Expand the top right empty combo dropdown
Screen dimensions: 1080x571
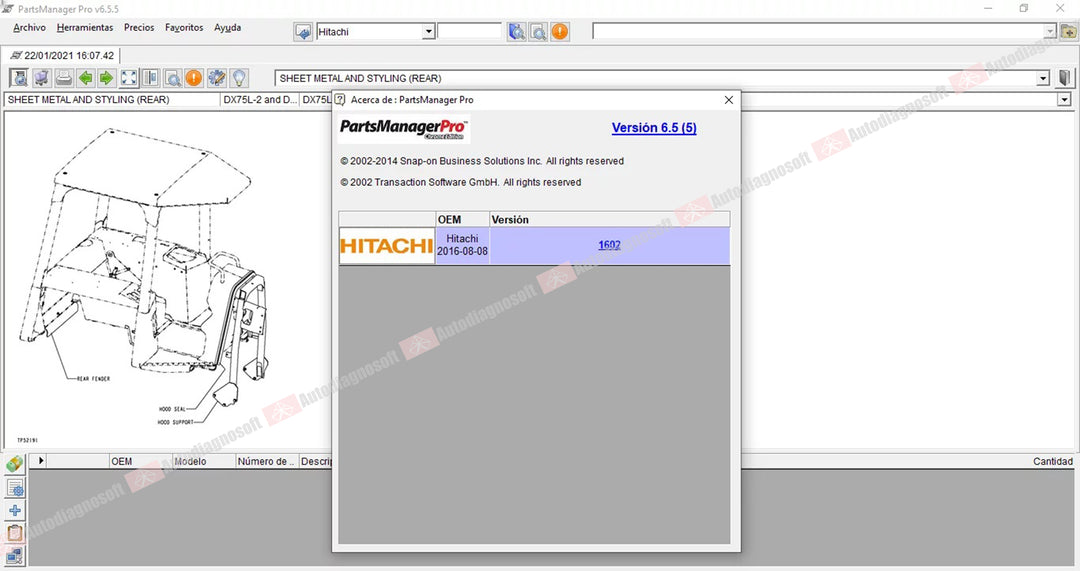pos(1050,32)
